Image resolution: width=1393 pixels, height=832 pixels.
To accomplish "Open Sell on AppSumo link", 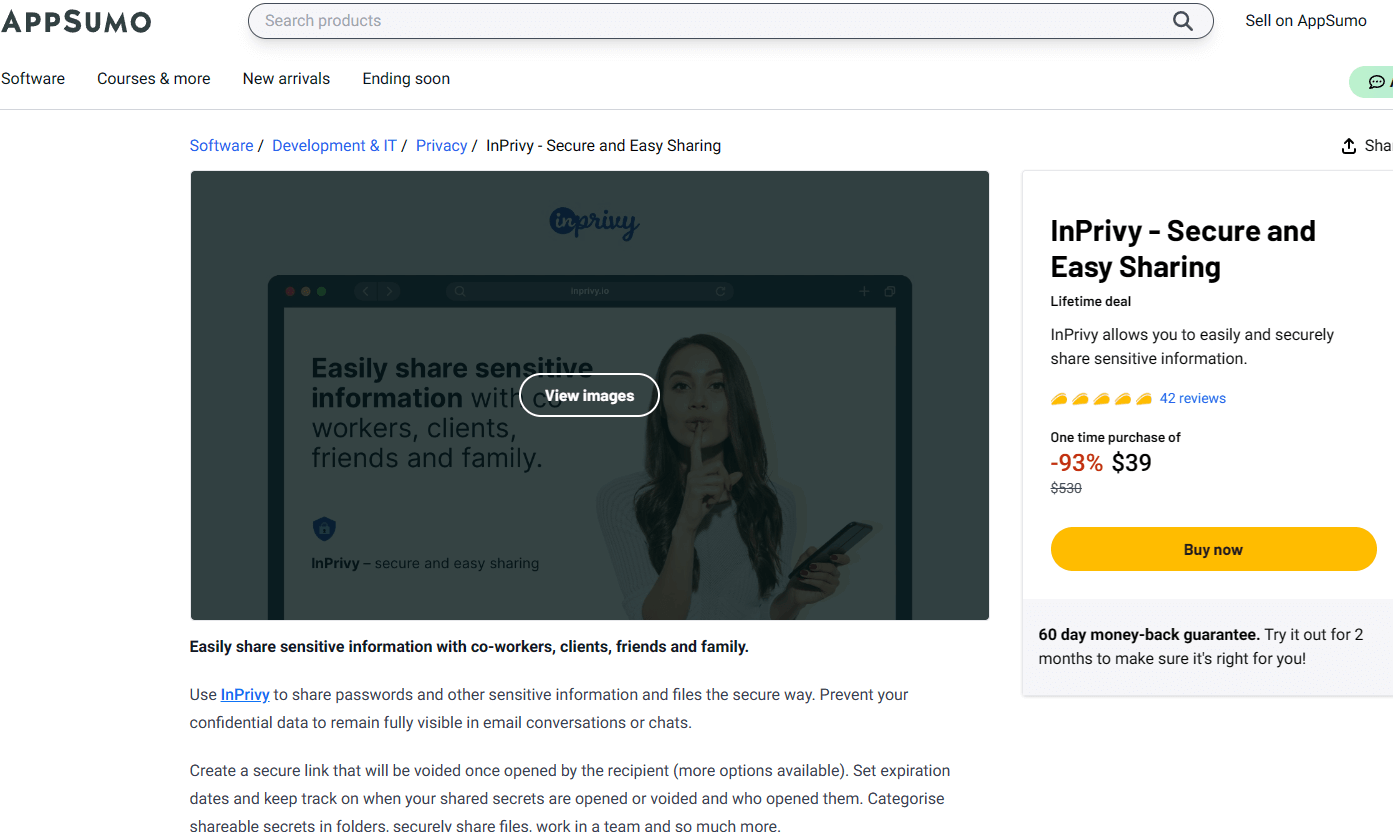I will (1305, 21).
